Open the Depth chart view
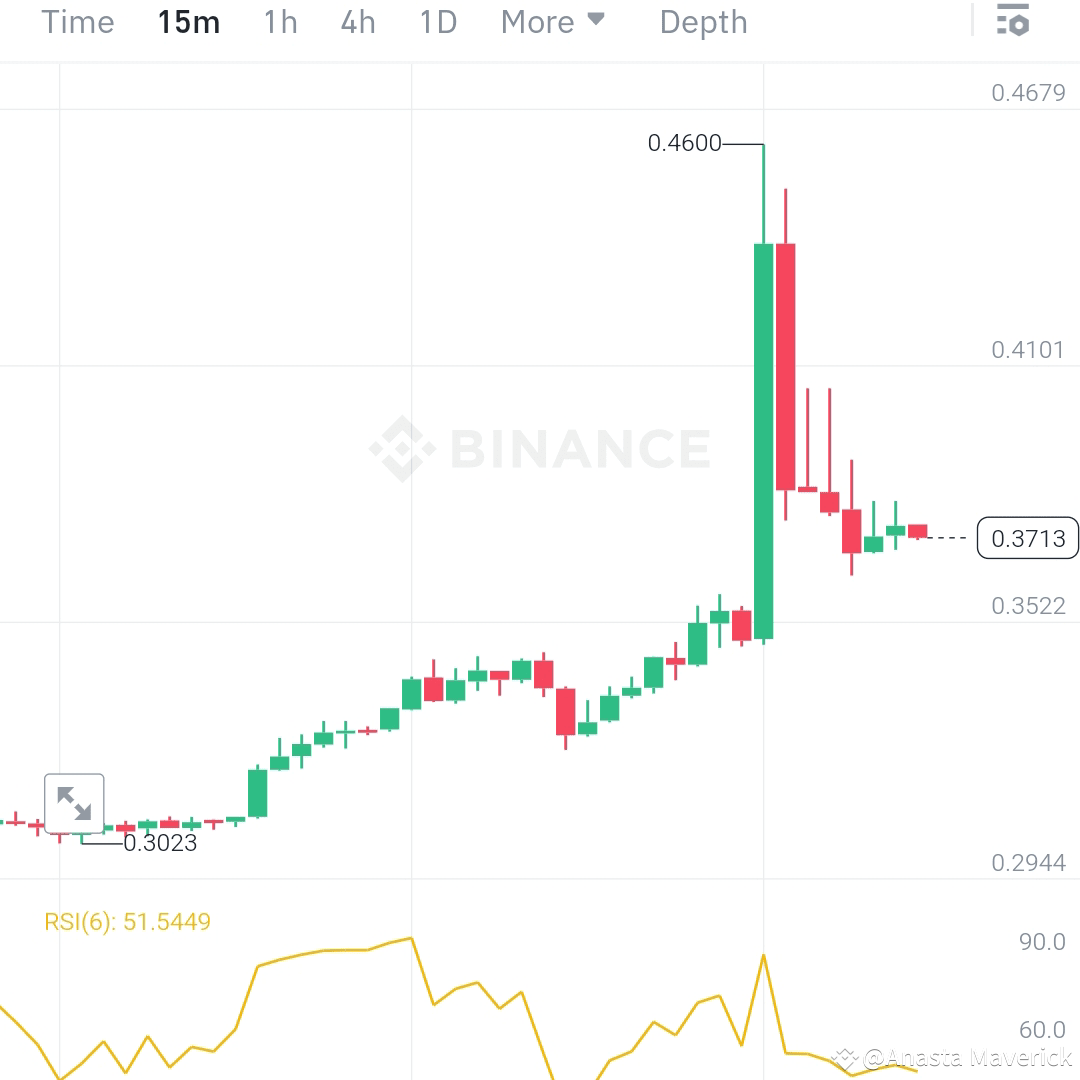 click(x=703, y=21)
